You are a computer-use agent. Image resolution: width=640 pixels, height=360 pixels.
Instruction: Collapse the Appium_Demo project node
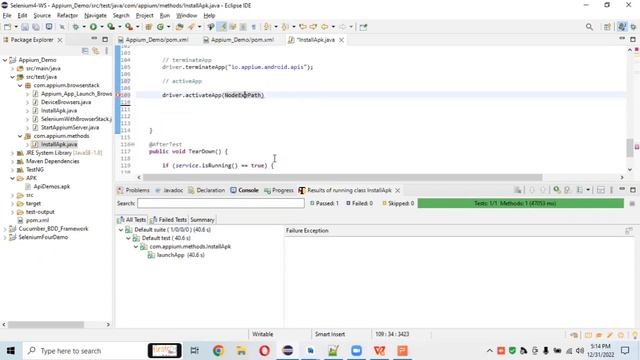click(5, 60)
